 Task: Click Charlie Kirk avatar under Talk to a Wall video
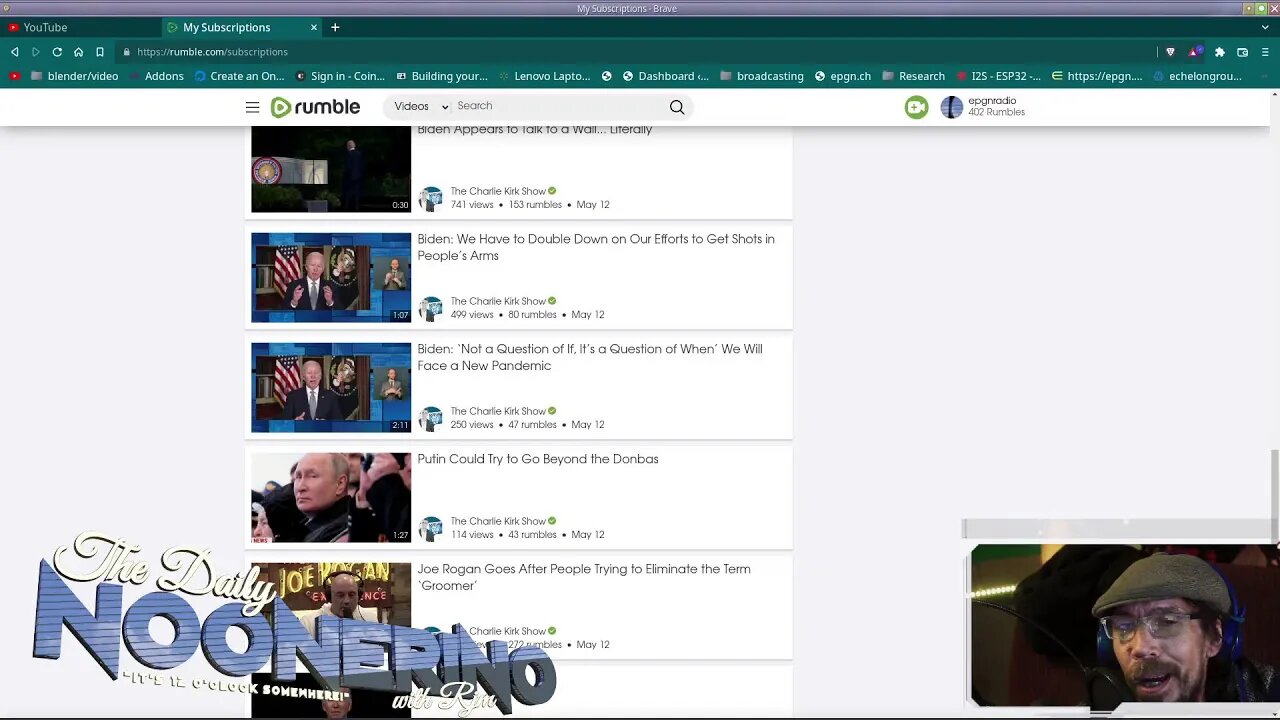pyautogui.click(x=430, y=198)
